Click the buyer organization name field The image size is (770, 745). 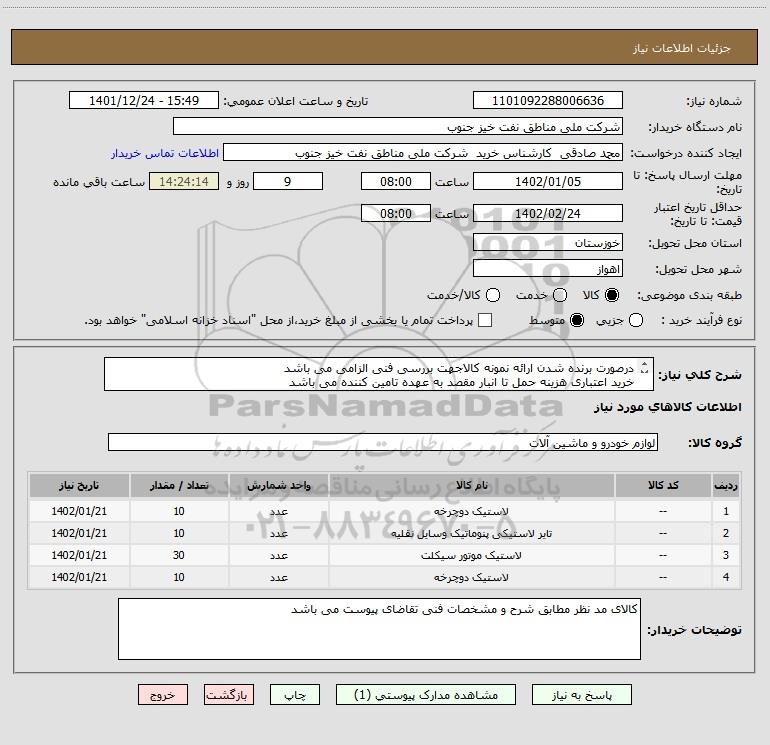click(x=398, y=127)
